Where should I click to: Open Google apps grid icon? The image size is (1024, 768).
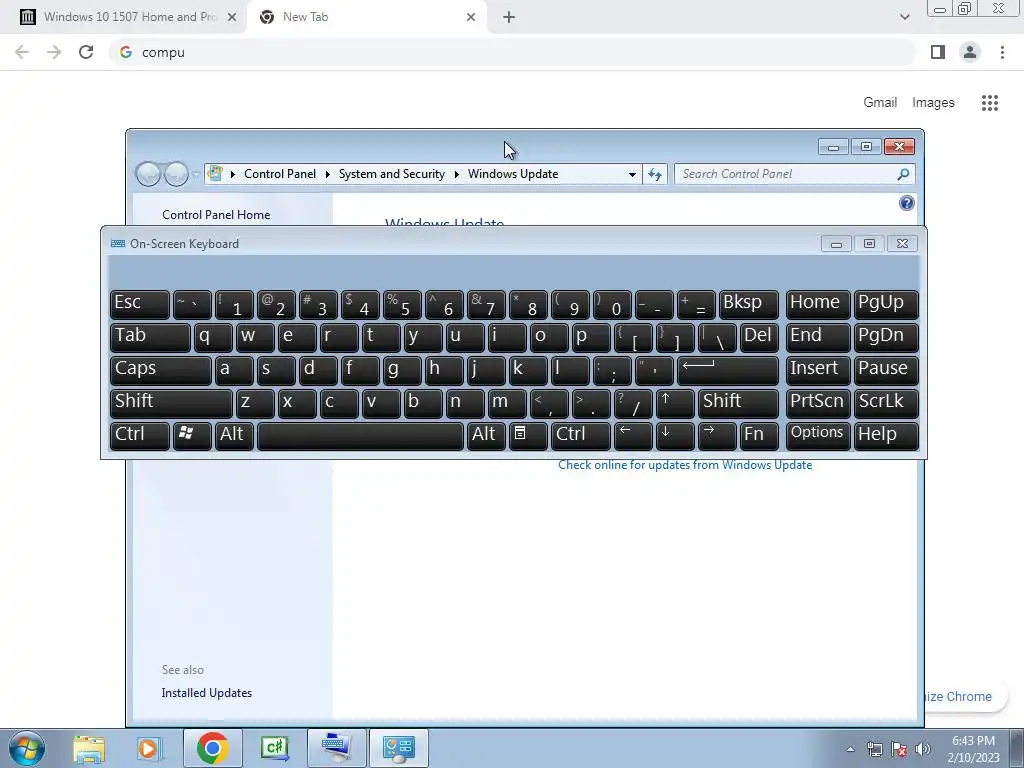pos(990,103)
